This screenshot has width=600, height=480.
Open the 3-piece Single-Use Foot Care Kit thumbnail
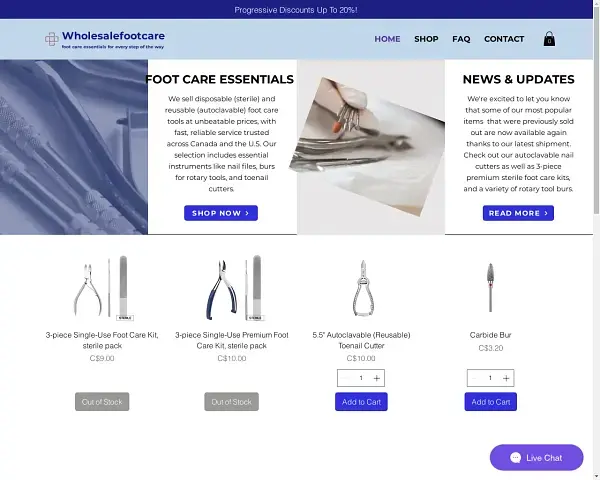(102, 288)
